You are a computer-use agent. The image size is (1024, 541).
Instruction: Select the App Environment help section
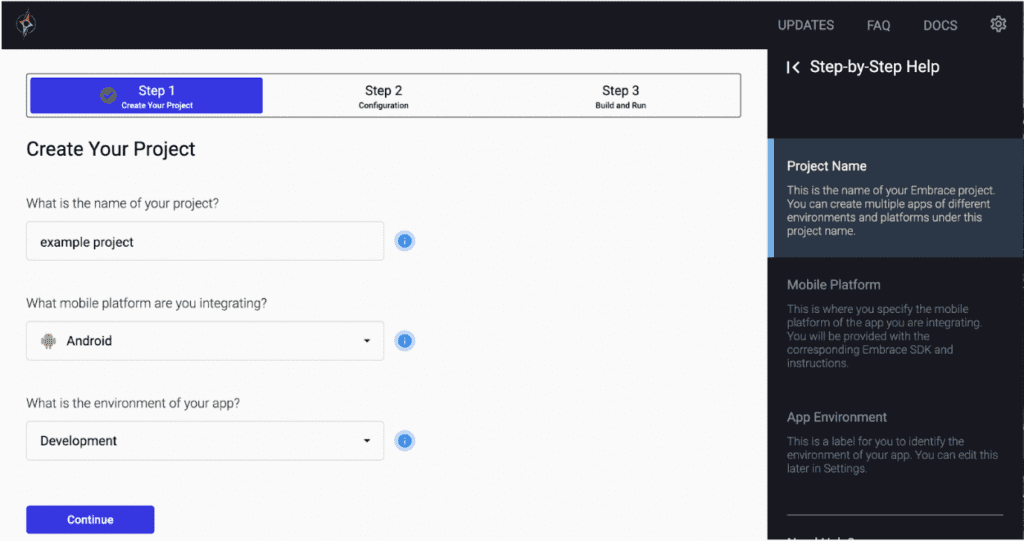click(895, 442)
